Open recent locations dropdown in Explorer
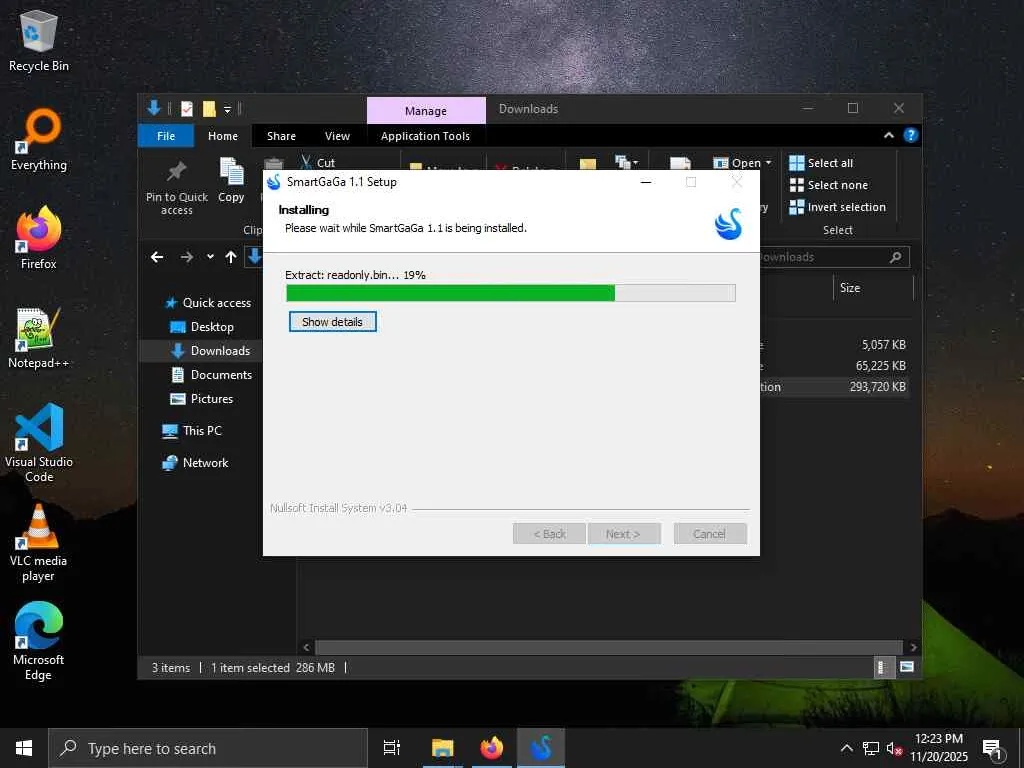Image resolution: width=1024 pixels, height=768 pixels. (x=210, y=257)
